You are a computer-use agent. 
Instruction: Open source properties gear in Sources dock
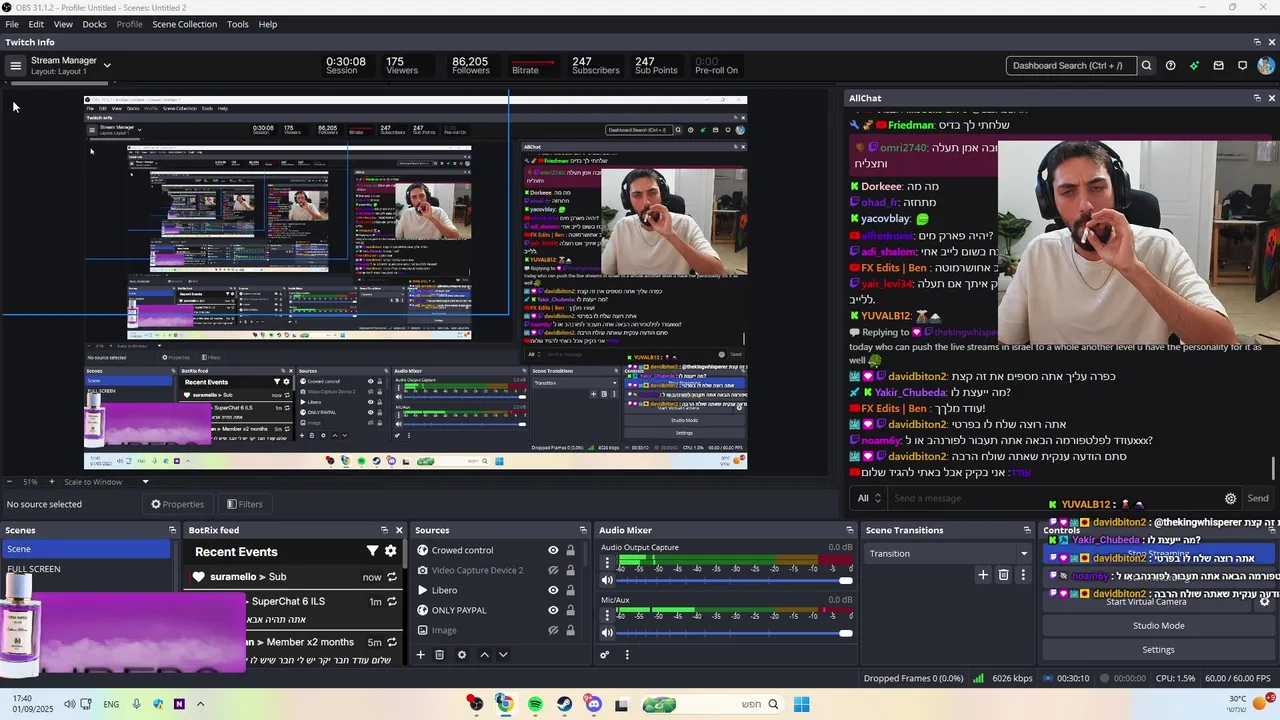tap(461, 655)
